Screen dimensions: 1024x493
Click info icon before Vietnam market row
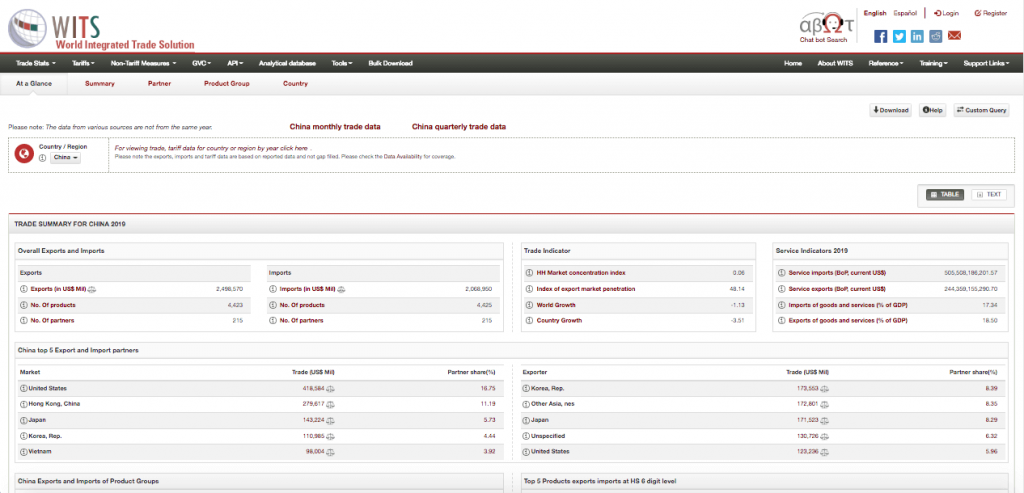(23, 452)
